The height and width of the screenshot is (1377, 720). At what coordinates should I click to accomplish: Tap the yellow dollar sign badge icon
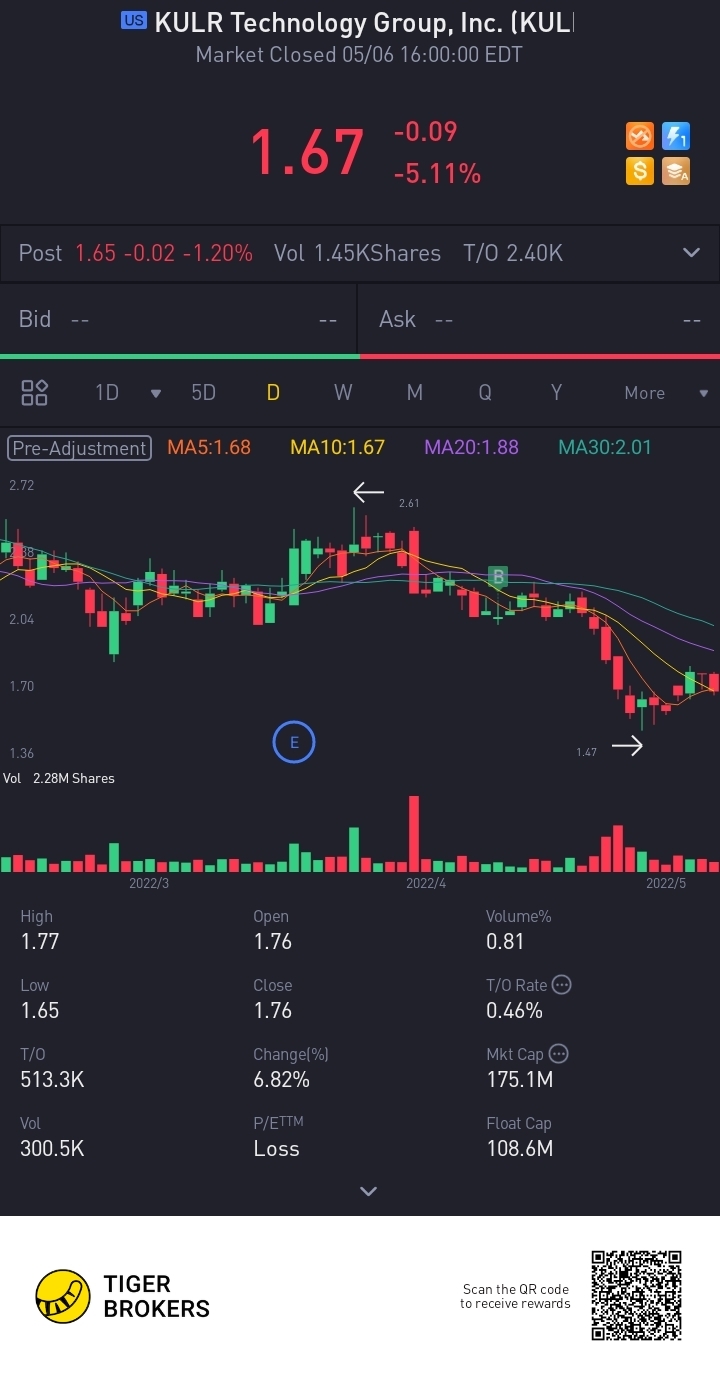coord(640,171)
